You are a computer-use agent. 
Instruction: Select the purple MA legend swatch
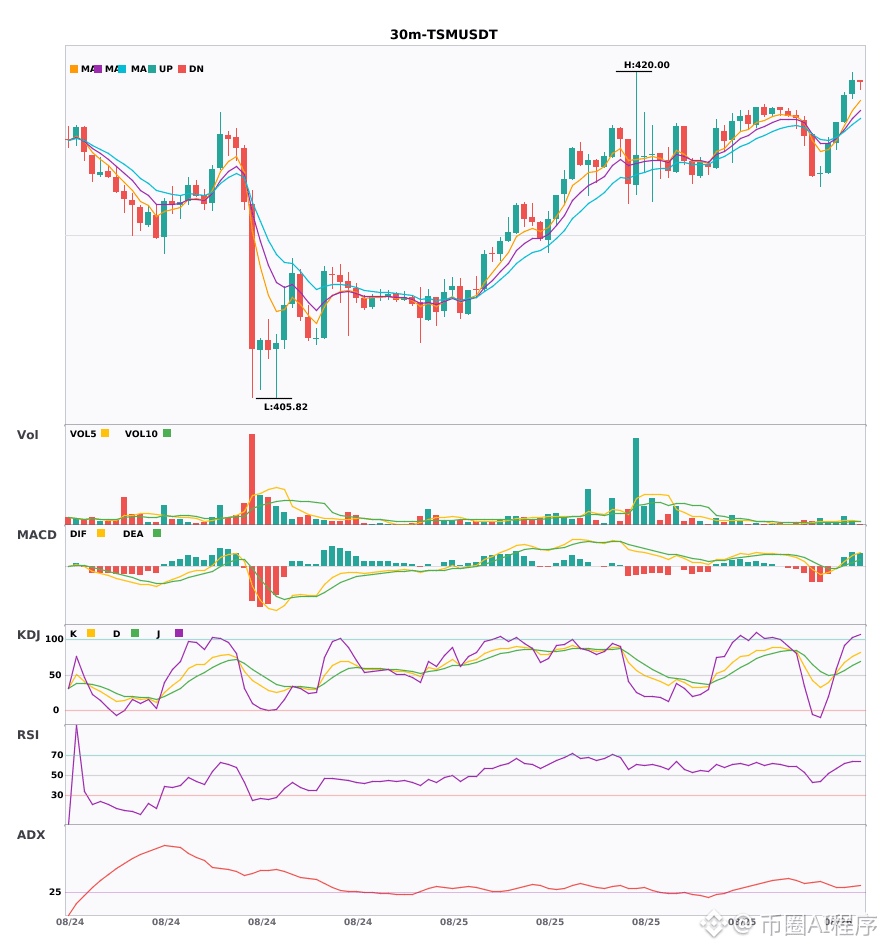[98, 69]
